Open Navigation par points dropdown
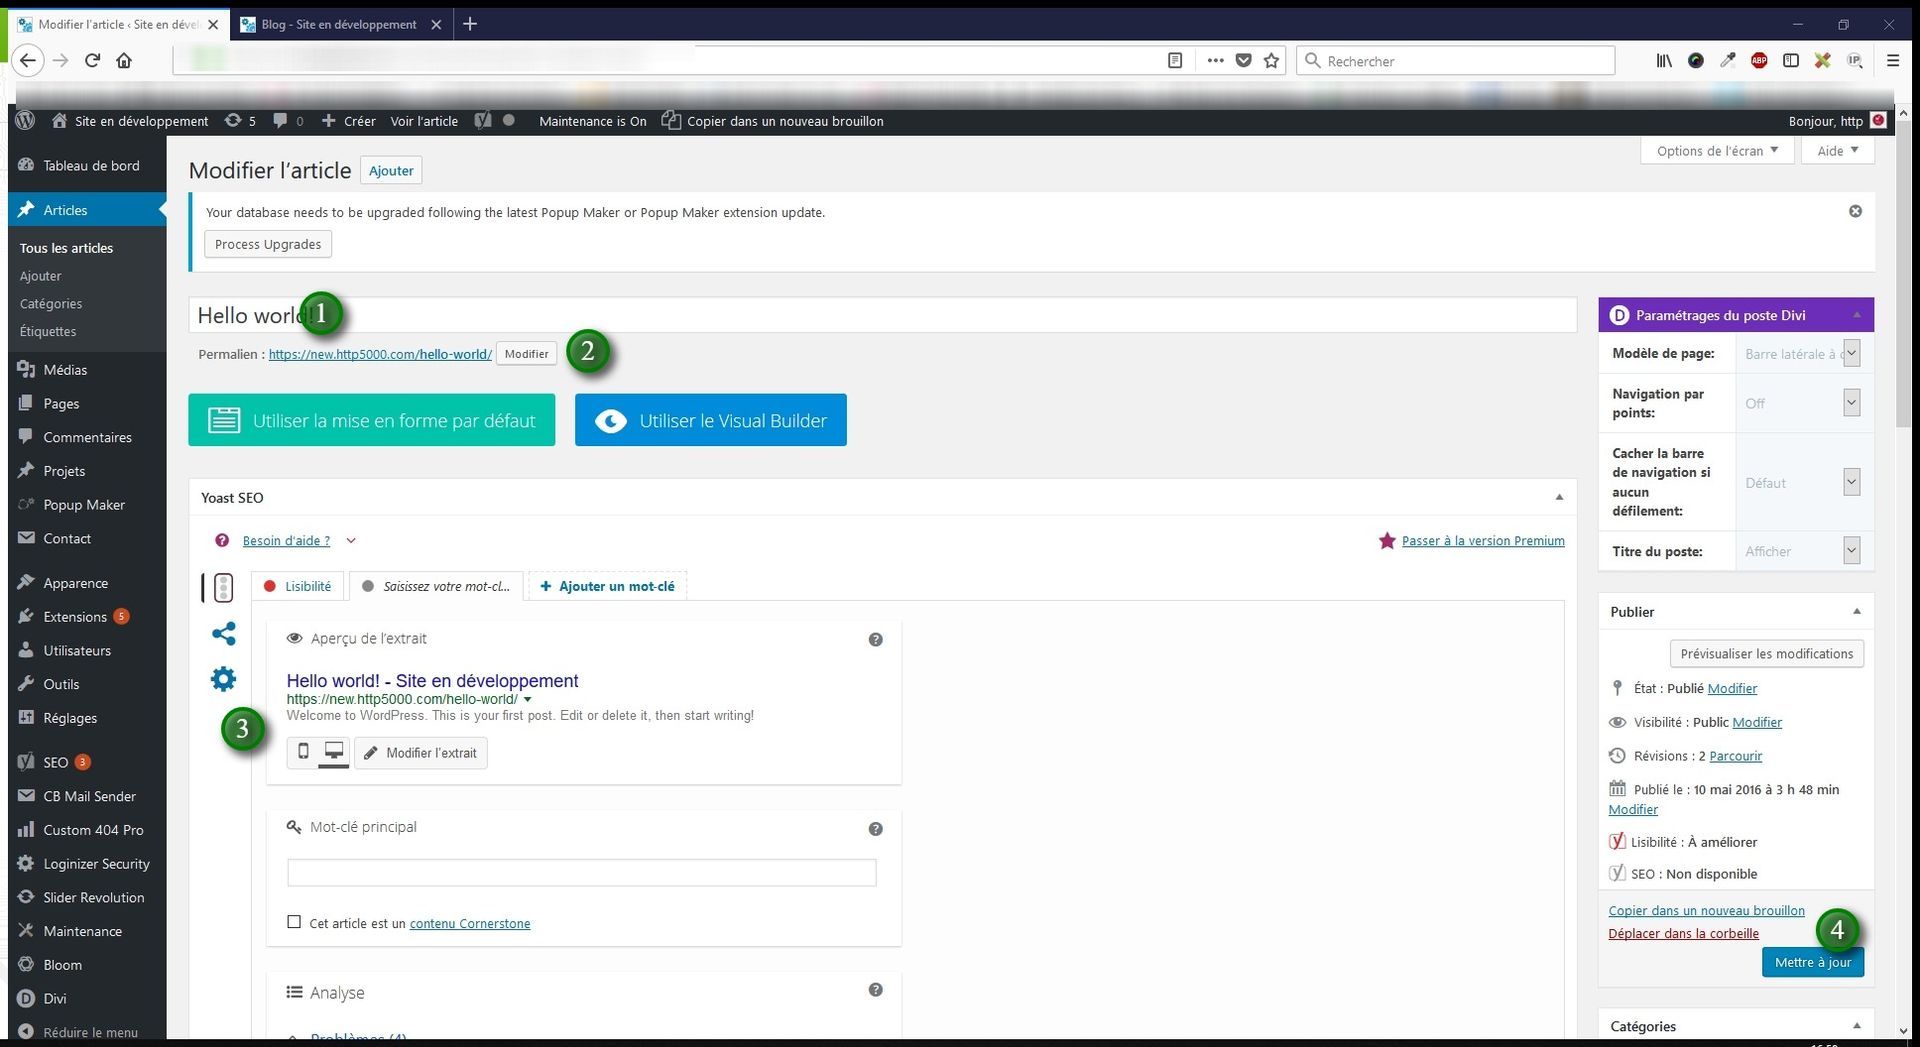Image resolution: width=1920 pixels, height=1047 pixels. tap(1802, 403)
